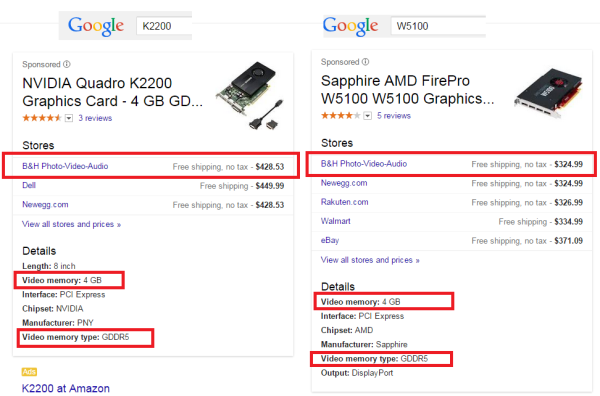
Task: Open the 3 reviews link
Action: coord(95,118)
